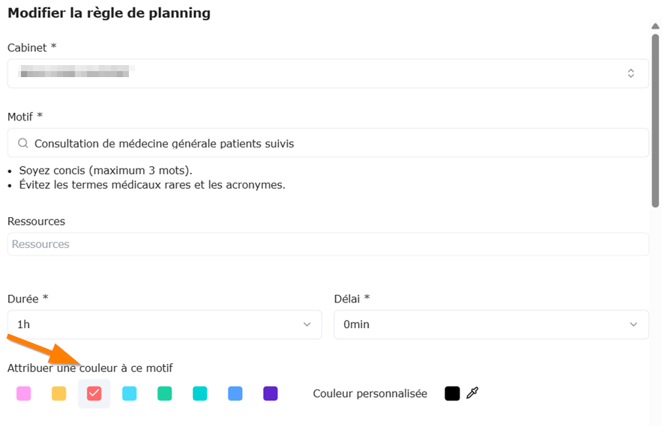Select the yellow-orange color swatch
Viewport: 670px width, 426px height.
(59, 393)
